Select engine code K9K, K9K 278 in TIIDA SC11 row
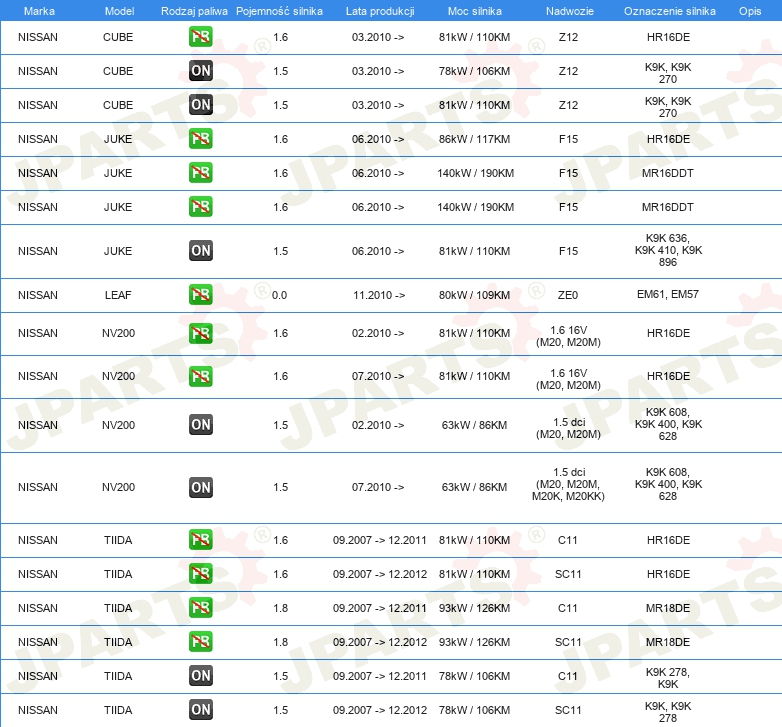782x727 pixels. 668,712
